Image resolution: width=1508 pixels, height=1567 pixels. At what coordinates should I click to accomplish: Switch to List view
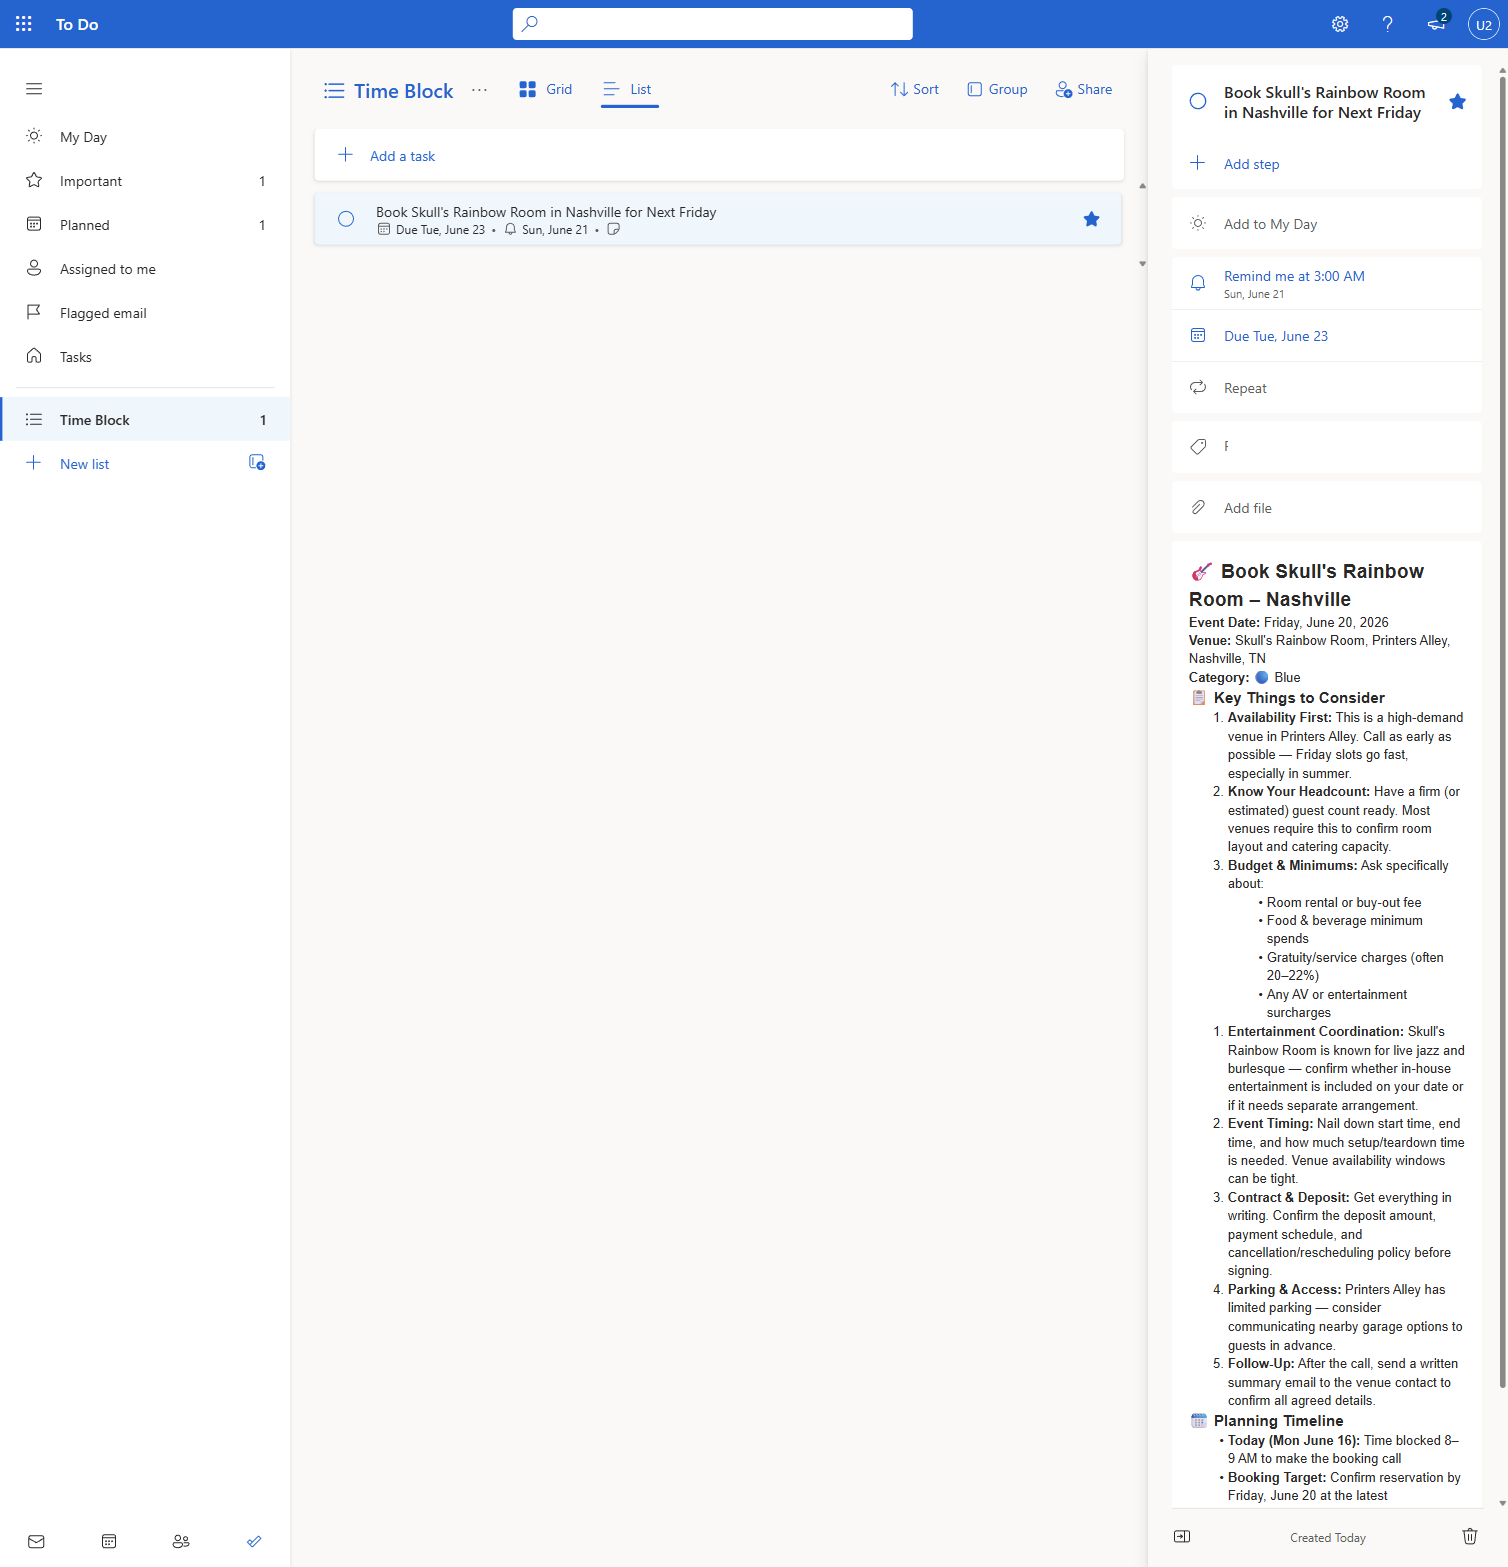click(x=628, y=89)
